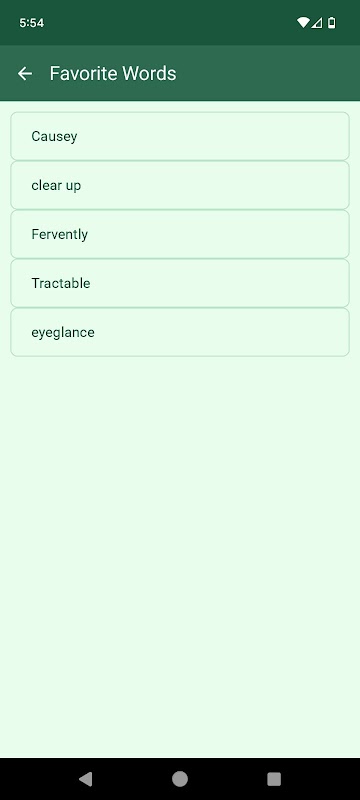This screenshot has width=360, height=800.
Task: Open the Fervently word entry
Action: click(x=180, y=234)
